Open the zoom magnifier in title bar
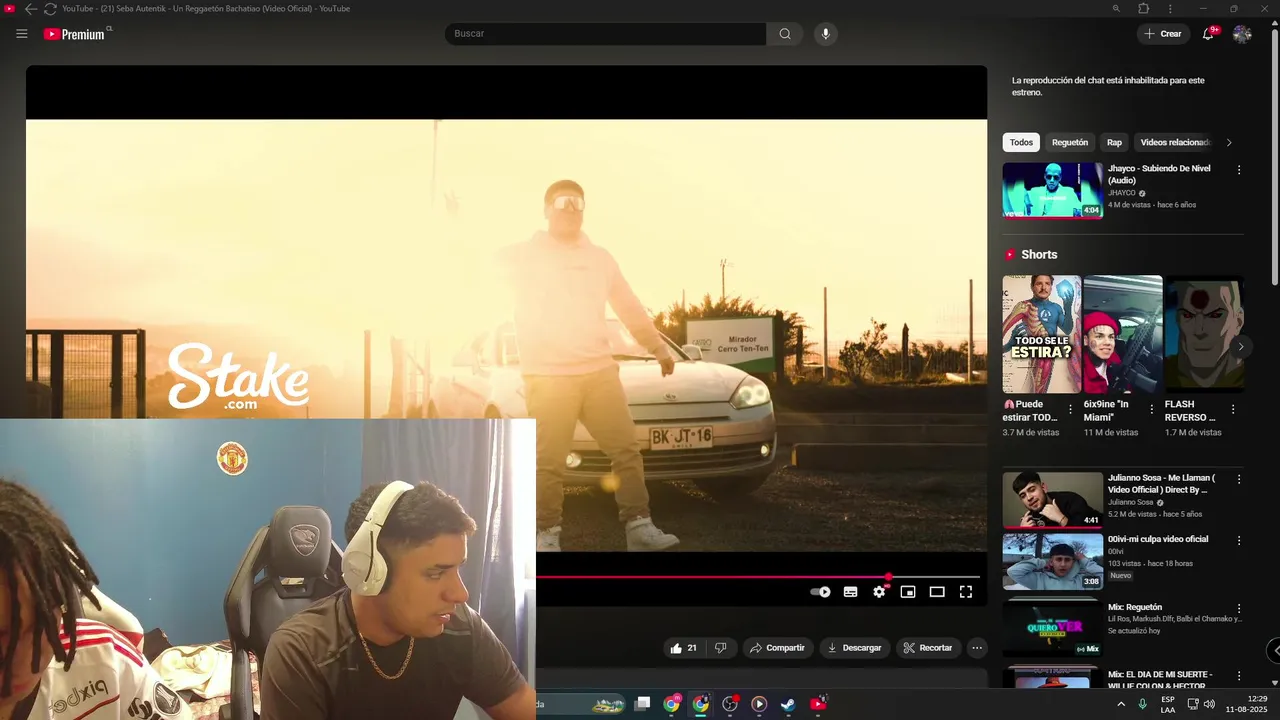 coord(1117,9)
